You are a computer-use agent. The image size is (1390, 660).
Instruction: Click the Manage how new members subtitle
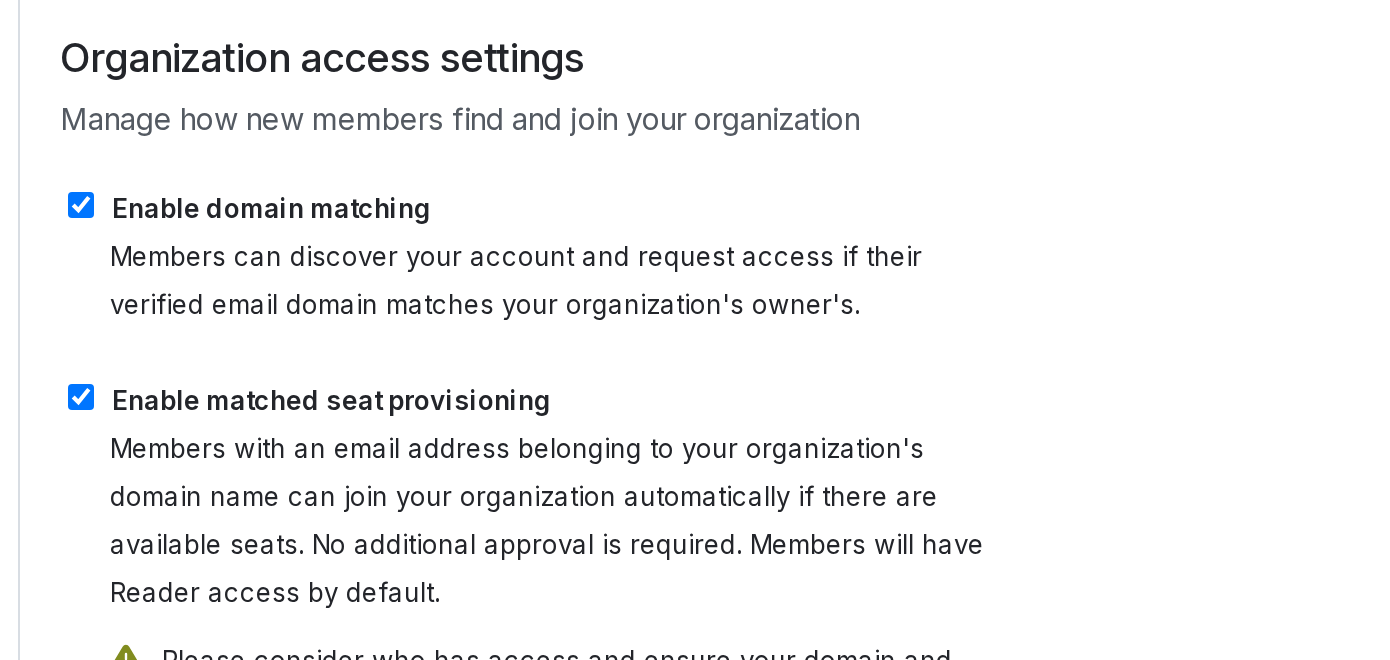point(460,119)
